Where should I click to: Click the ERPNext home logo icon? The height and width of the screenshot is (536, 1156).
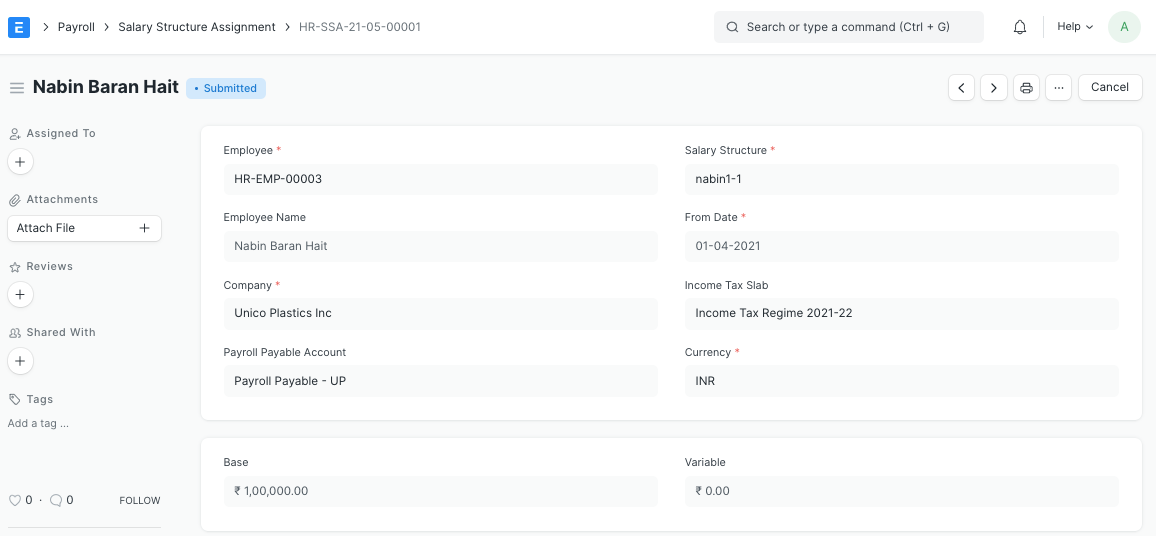18,27
